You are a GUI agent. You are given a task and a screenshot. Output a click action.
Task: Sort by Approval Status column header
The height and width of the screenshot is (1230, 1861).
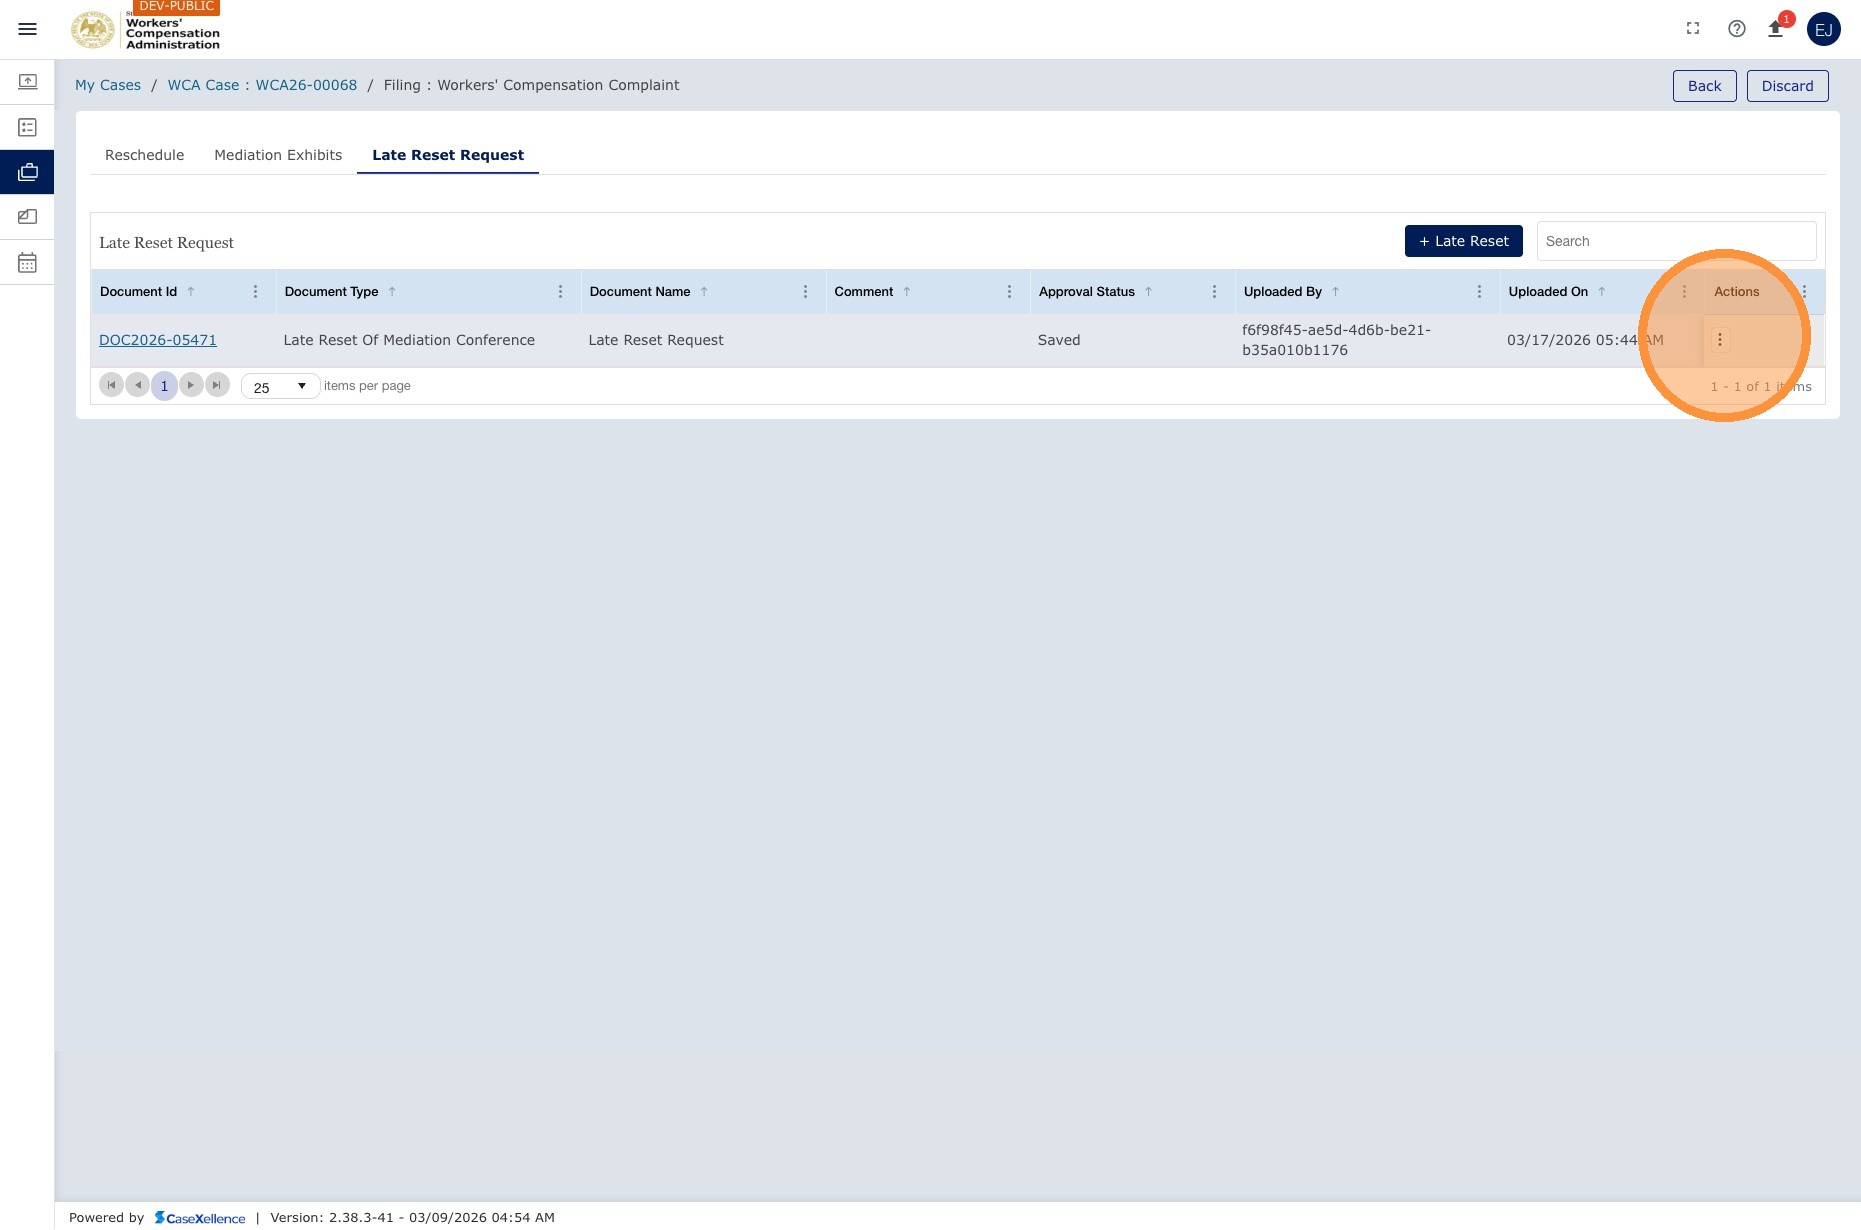point(1087,292)
